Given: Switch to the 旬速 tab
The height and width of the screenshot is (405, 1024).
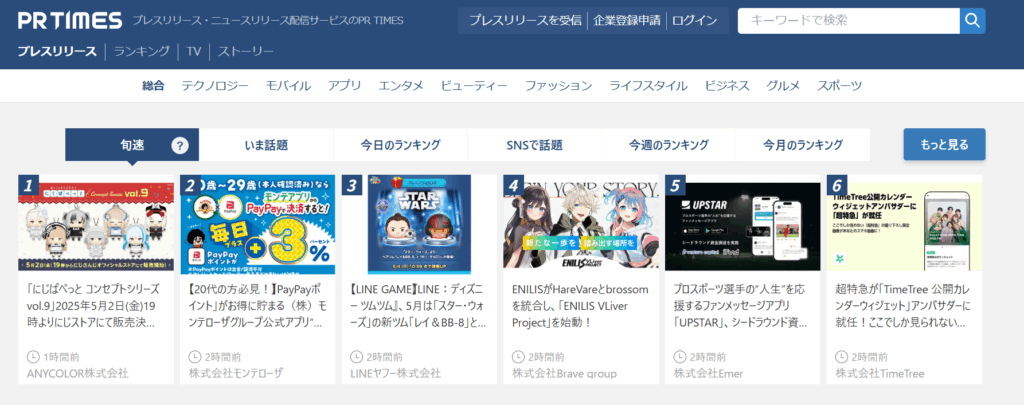Looking at the screenshot, I should (132, 145).
